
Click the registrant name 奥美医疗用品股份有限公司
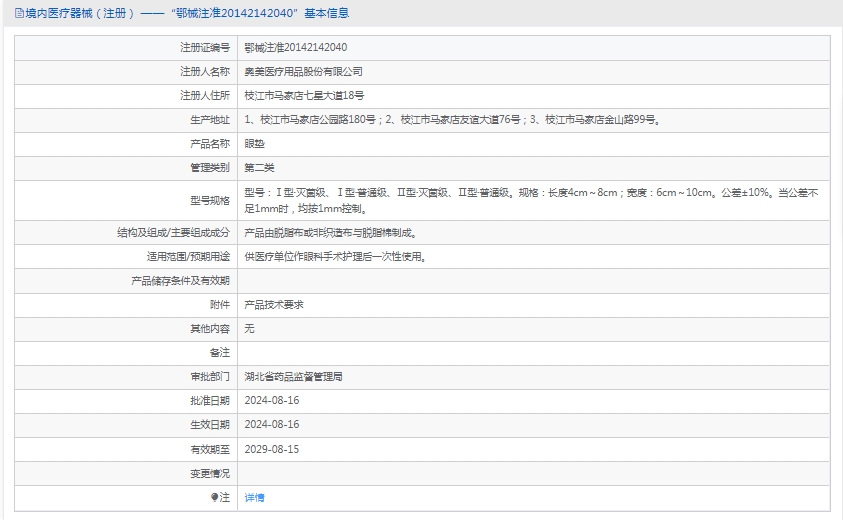pyautogui.click(x=304, y=72)
